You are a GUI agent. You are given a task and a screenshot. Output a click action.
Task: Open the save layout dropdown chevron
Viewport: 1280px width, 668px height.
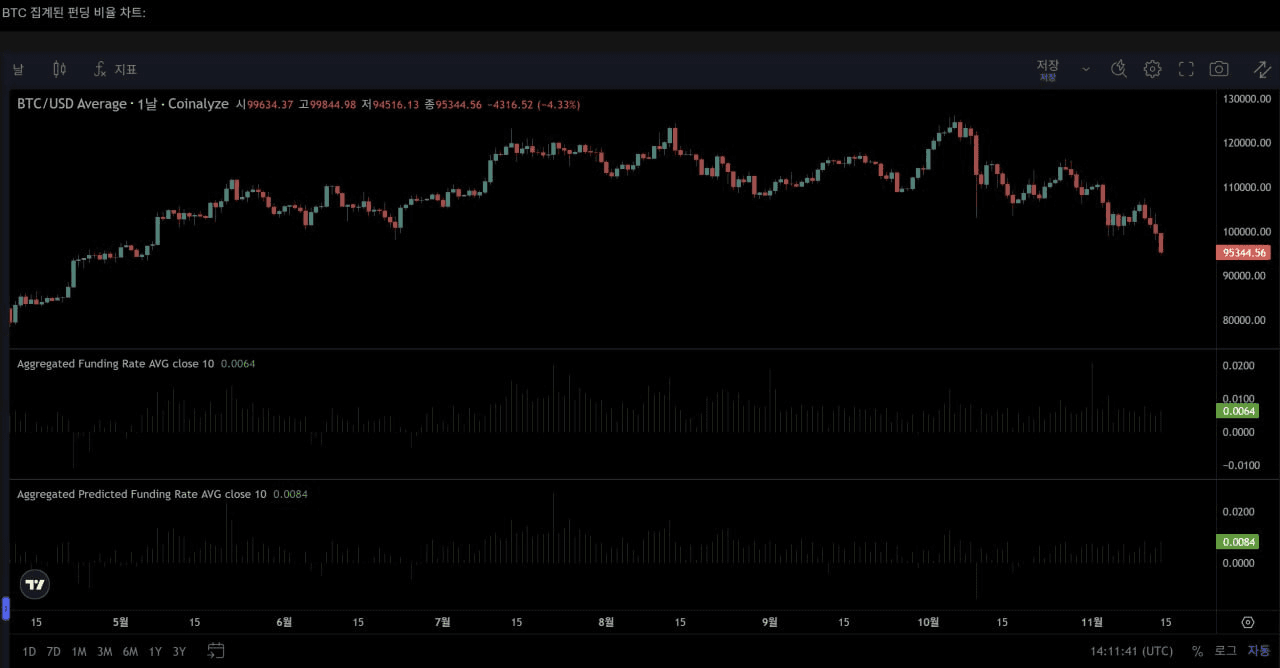point(1086,69)
